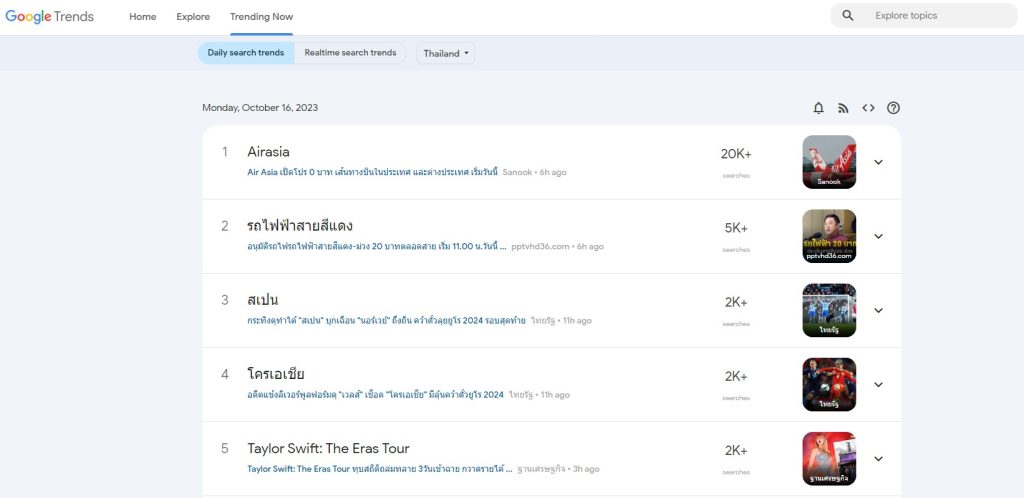Expand the Airasia trend row
Image resolution: width=1024 pixels, height=498 pixels.
coord(878,162)
